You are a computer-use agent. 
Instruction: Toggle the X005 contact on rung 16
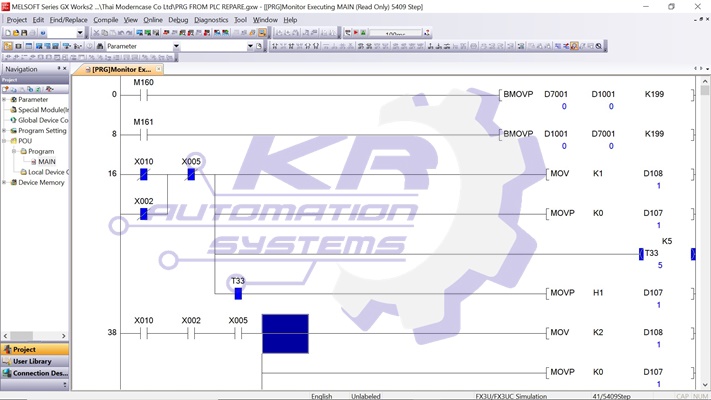(191, 174)
